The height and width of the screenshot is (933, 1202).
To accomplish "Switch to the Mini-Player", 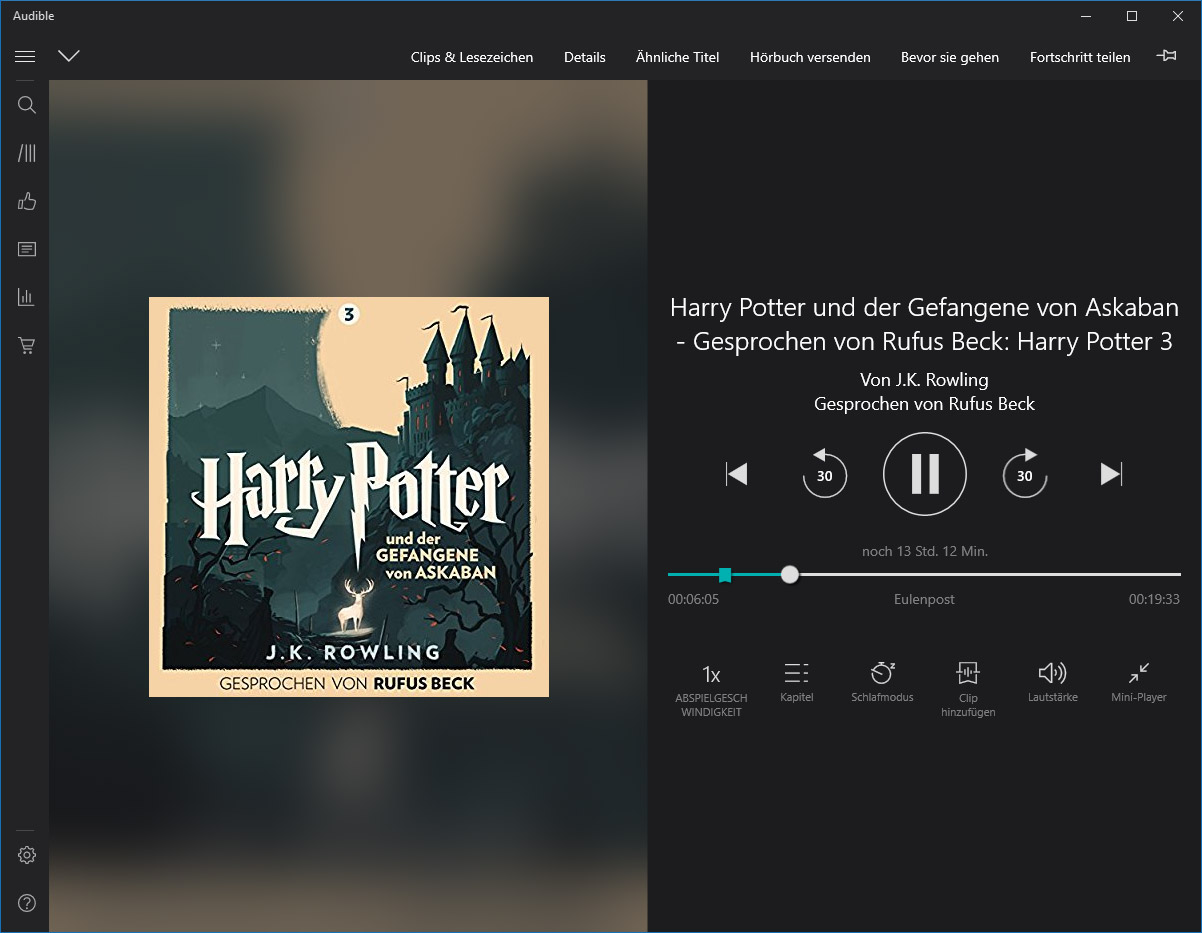I will pos(1139,682).
